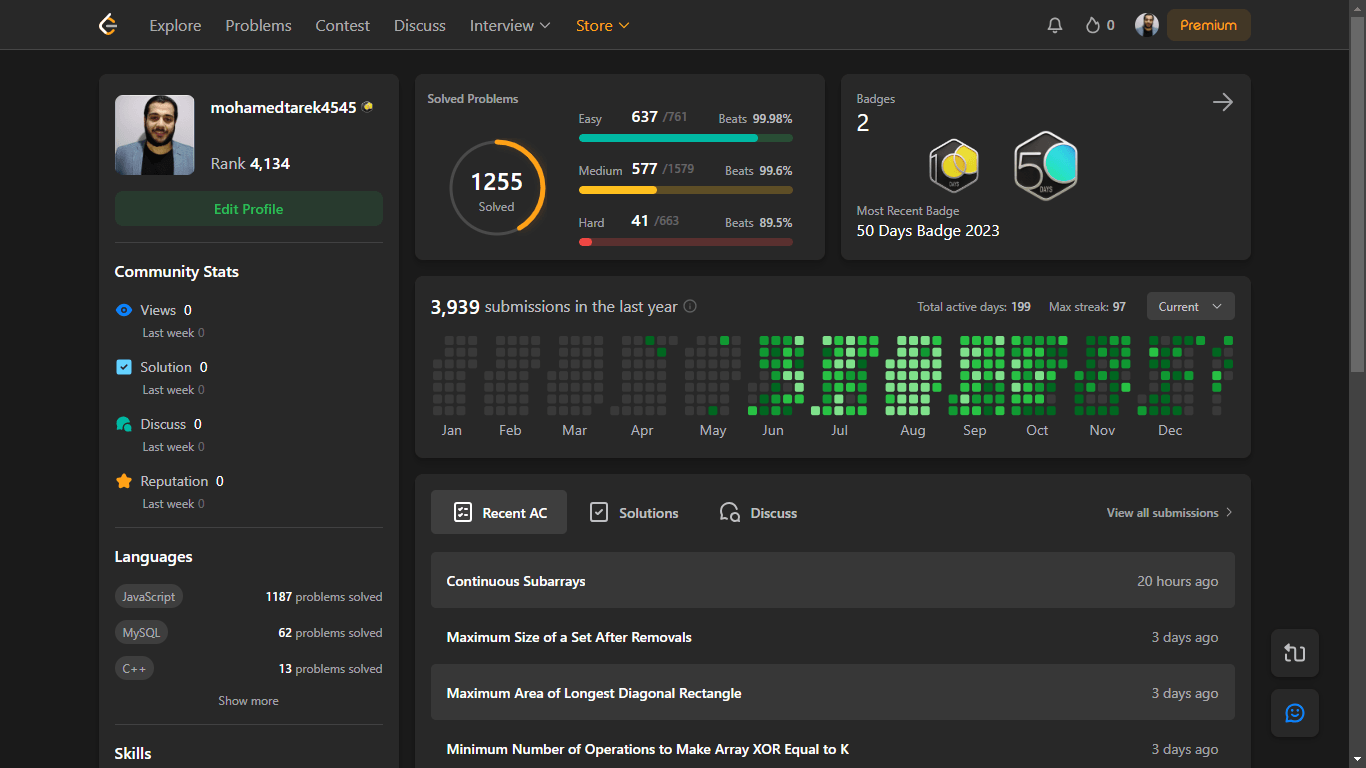
Task: Click the 1187 problems solved text
Action: [x=324, y=597]
